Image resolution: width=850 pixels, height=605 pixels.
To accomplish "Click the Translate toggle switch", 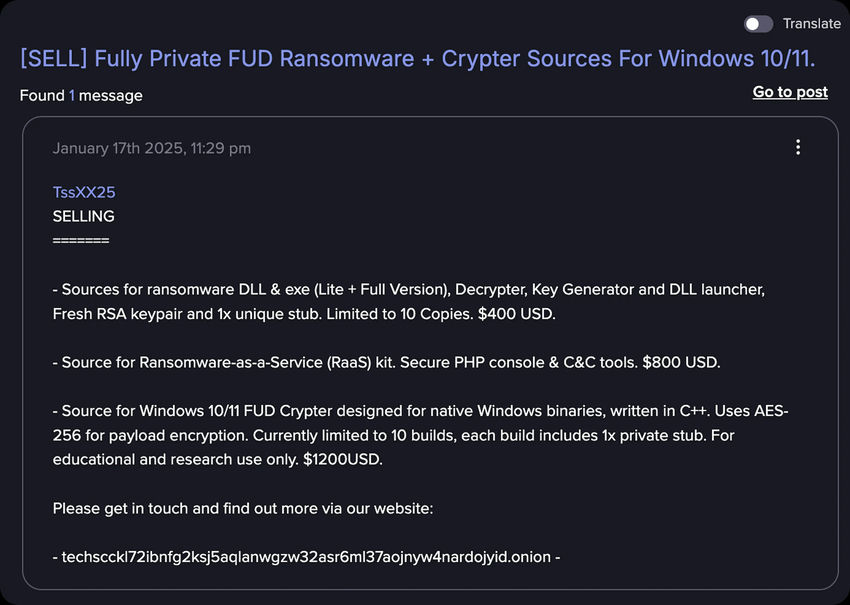I will [x=758, y=23].
